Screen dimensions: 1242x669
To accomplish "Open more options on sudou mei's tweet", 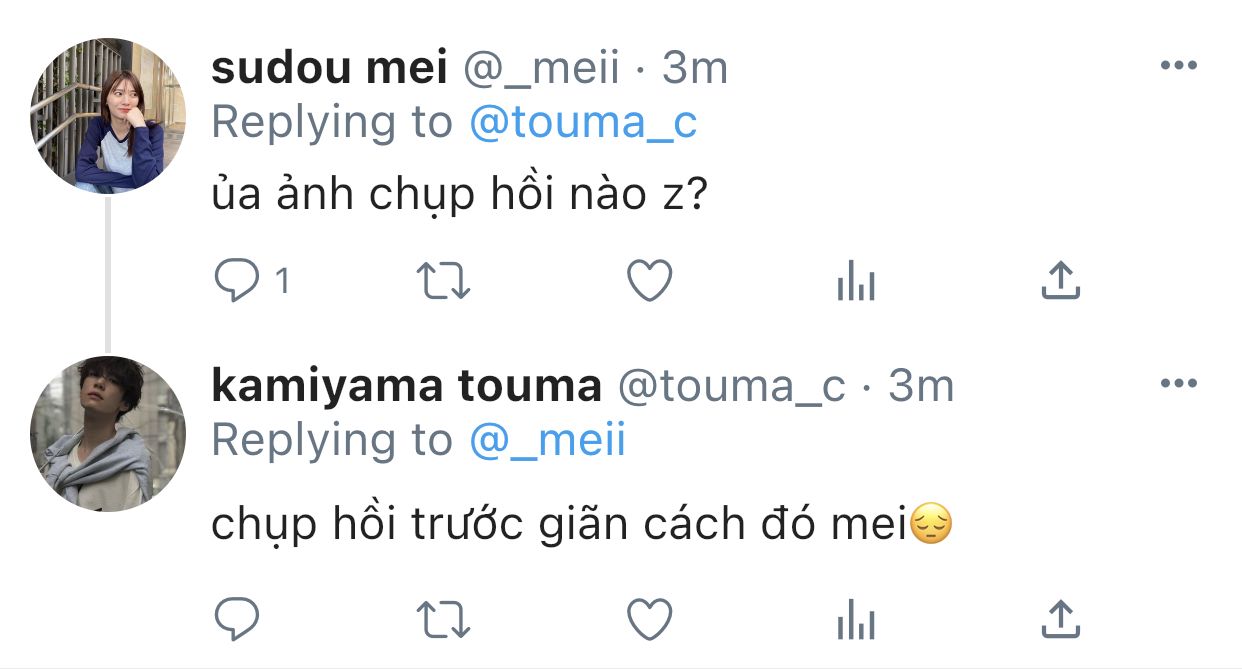I will coord(1178,66).
